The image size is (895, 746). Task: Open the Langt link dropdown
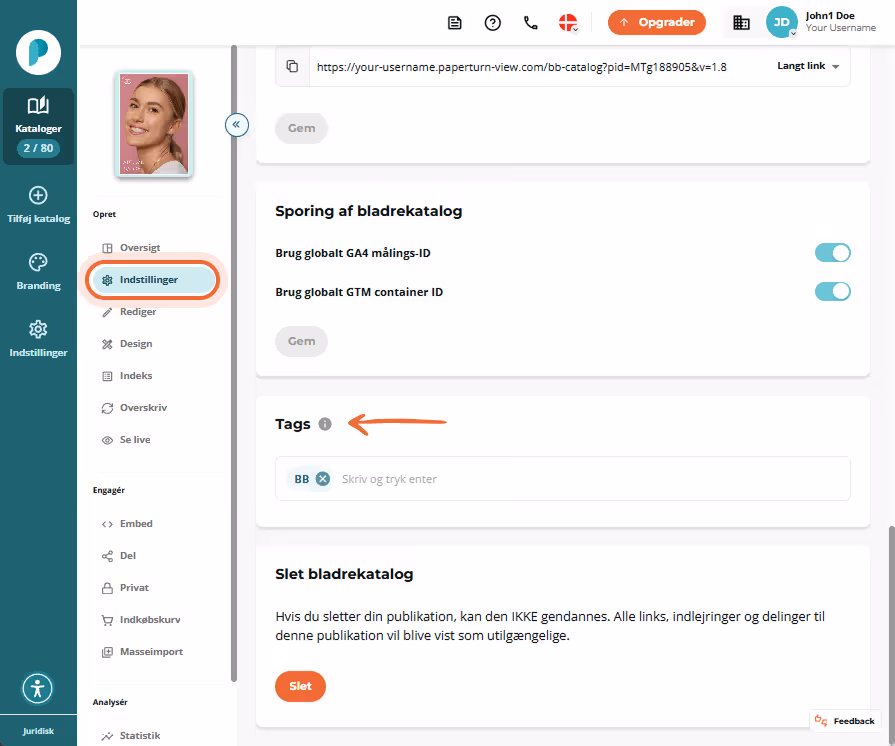(x=808, y=66)
